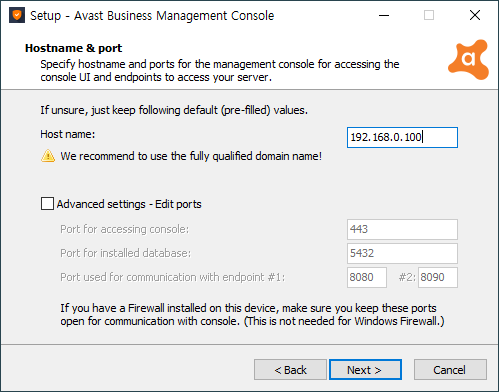
Task: Click the yellow warning triangle icon
Action: pyautogui.click(x=48, y=156)
